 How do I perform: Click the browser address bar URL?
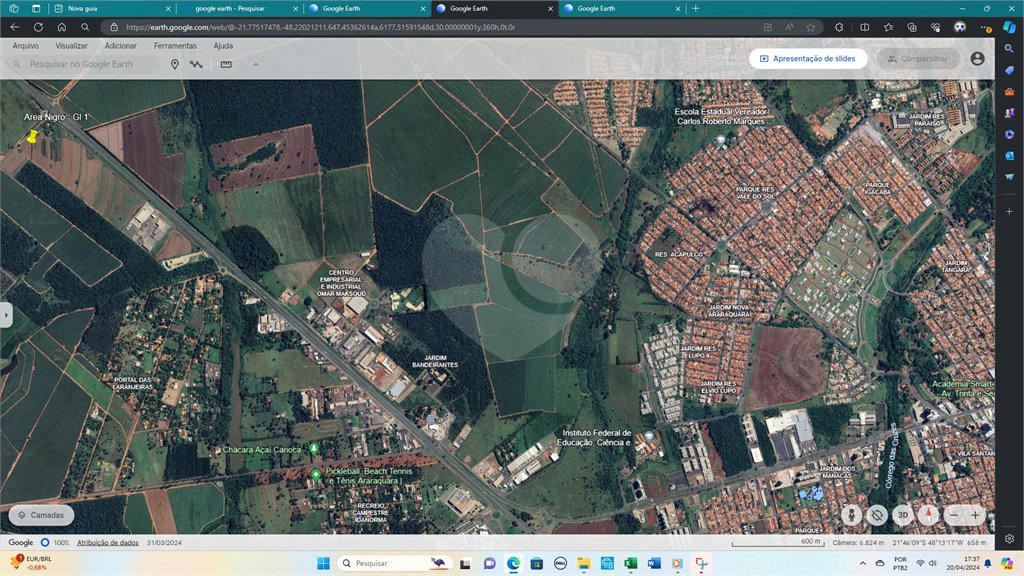pyautogui.click(x=320, y=27)
